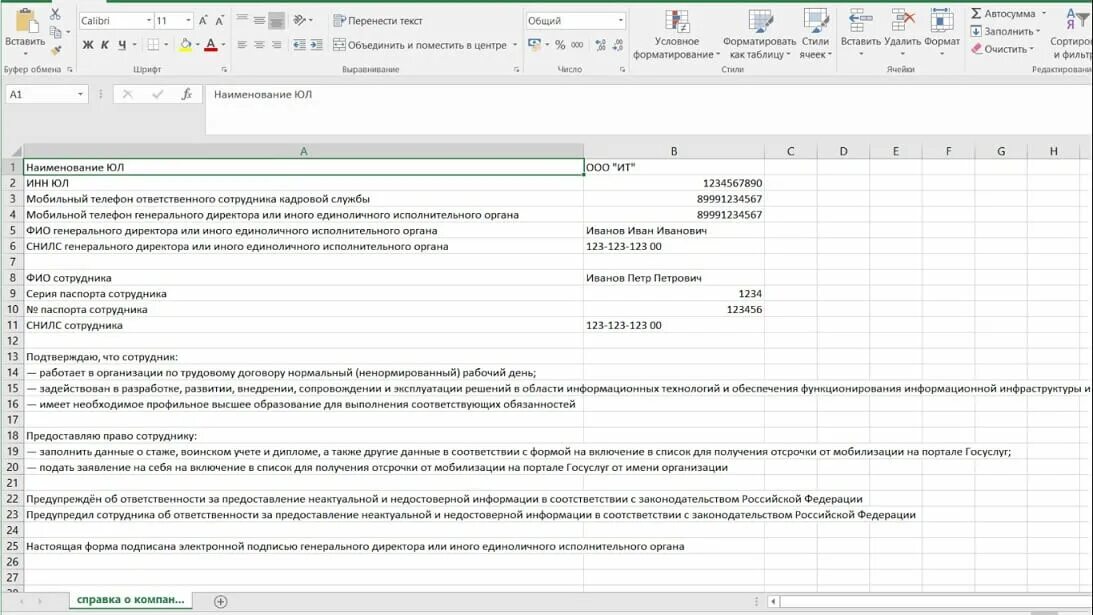Image resolution: width=1093 pixels, height=615 pixels.
Task: Open the number format Общий dropdown
Action: click(620, 21)
